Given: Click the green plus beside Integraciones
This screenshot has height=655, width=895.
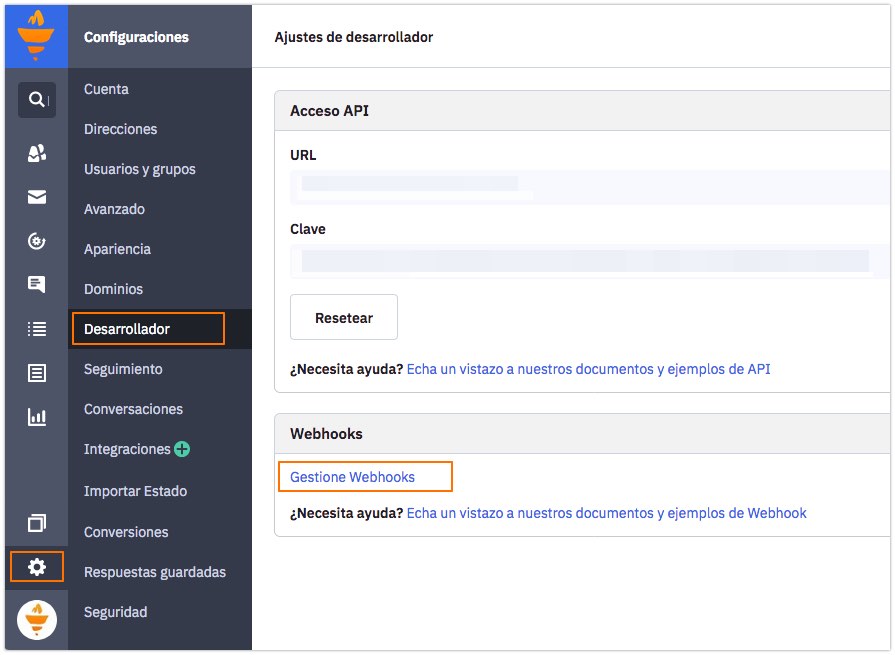Looking at the screenshot, I should tap(182, 450).
